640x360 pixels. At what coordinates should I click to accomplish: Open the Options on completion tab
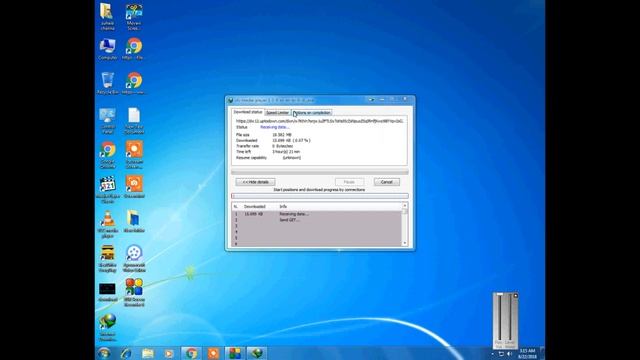[312, 113]
